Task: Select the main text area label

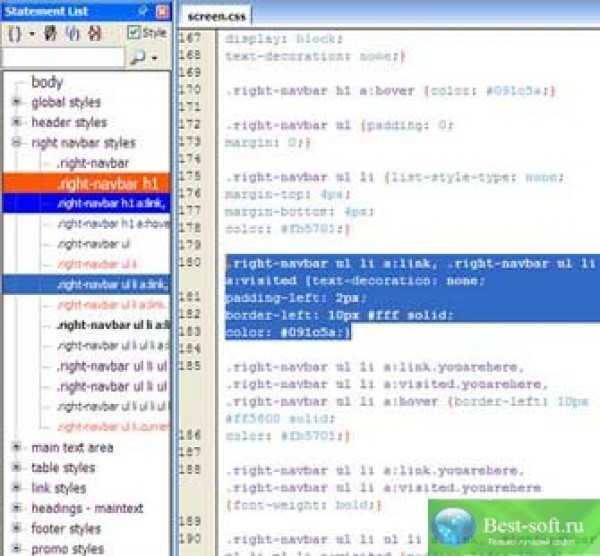Action: coord(72,448)
